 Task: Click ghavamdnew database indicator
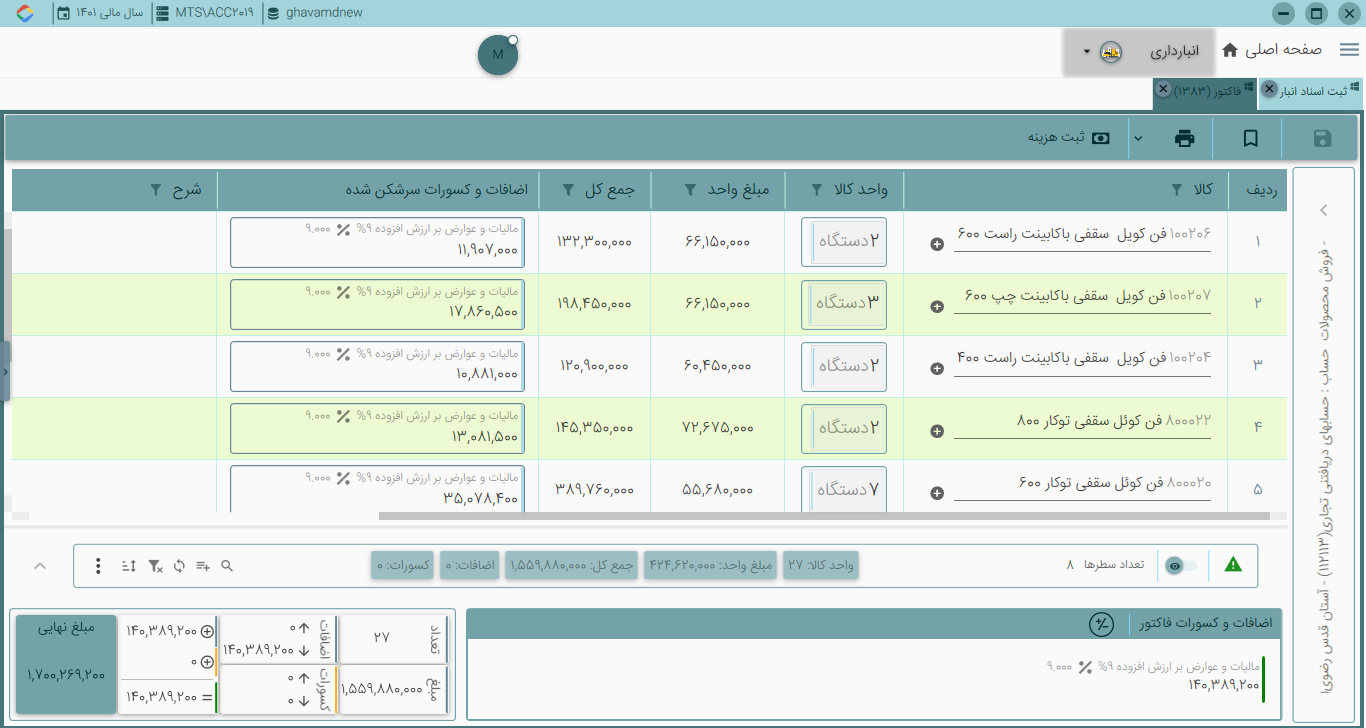(314, 14)
